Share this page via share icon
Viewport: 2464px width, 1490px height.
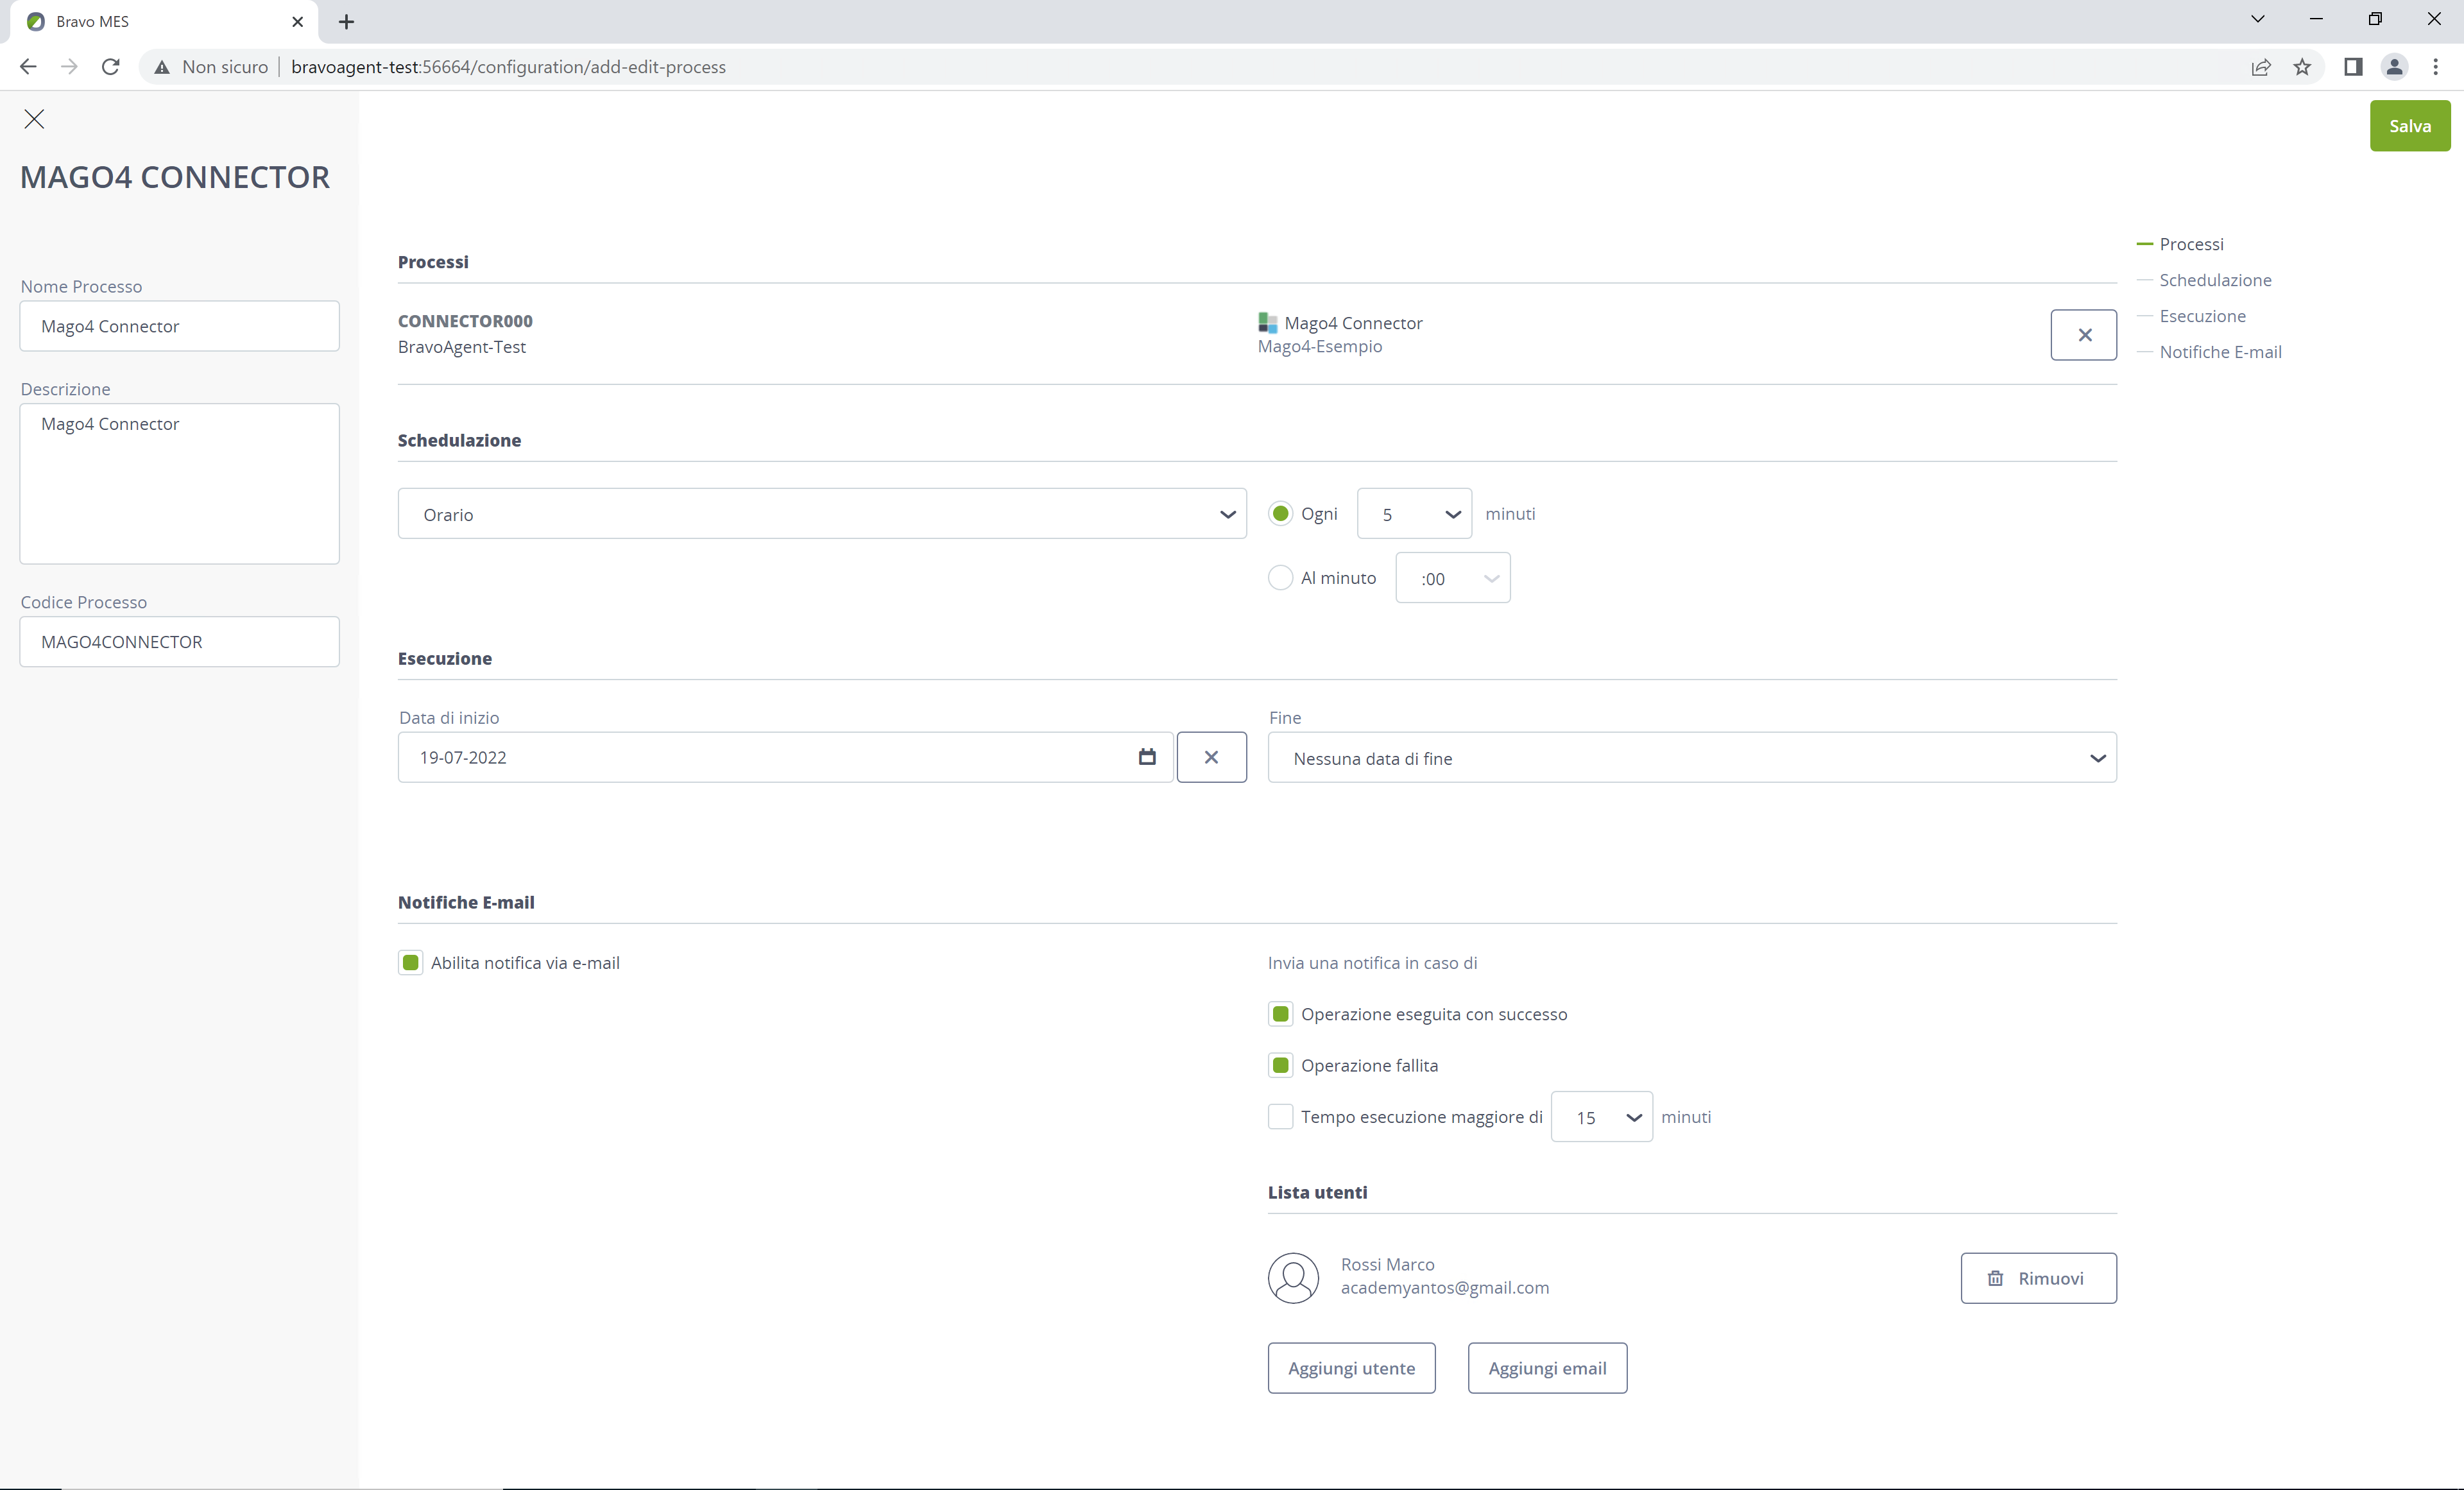(x=2261, y=67)
